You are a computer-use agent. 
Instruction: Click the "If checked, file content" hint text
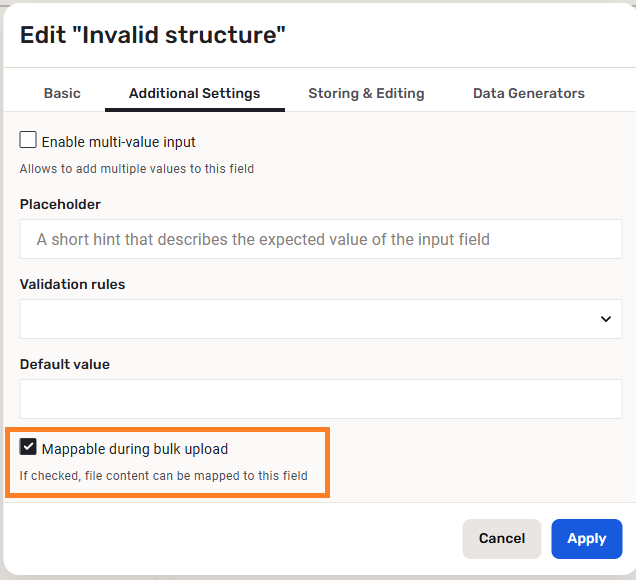tap(163, 476)
